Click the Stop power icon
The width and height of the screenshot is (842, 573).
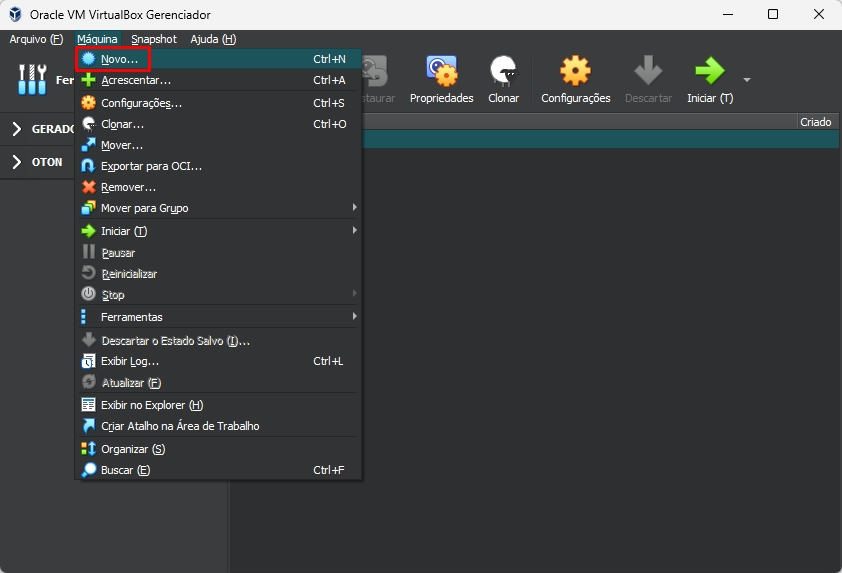click(89, 294)
